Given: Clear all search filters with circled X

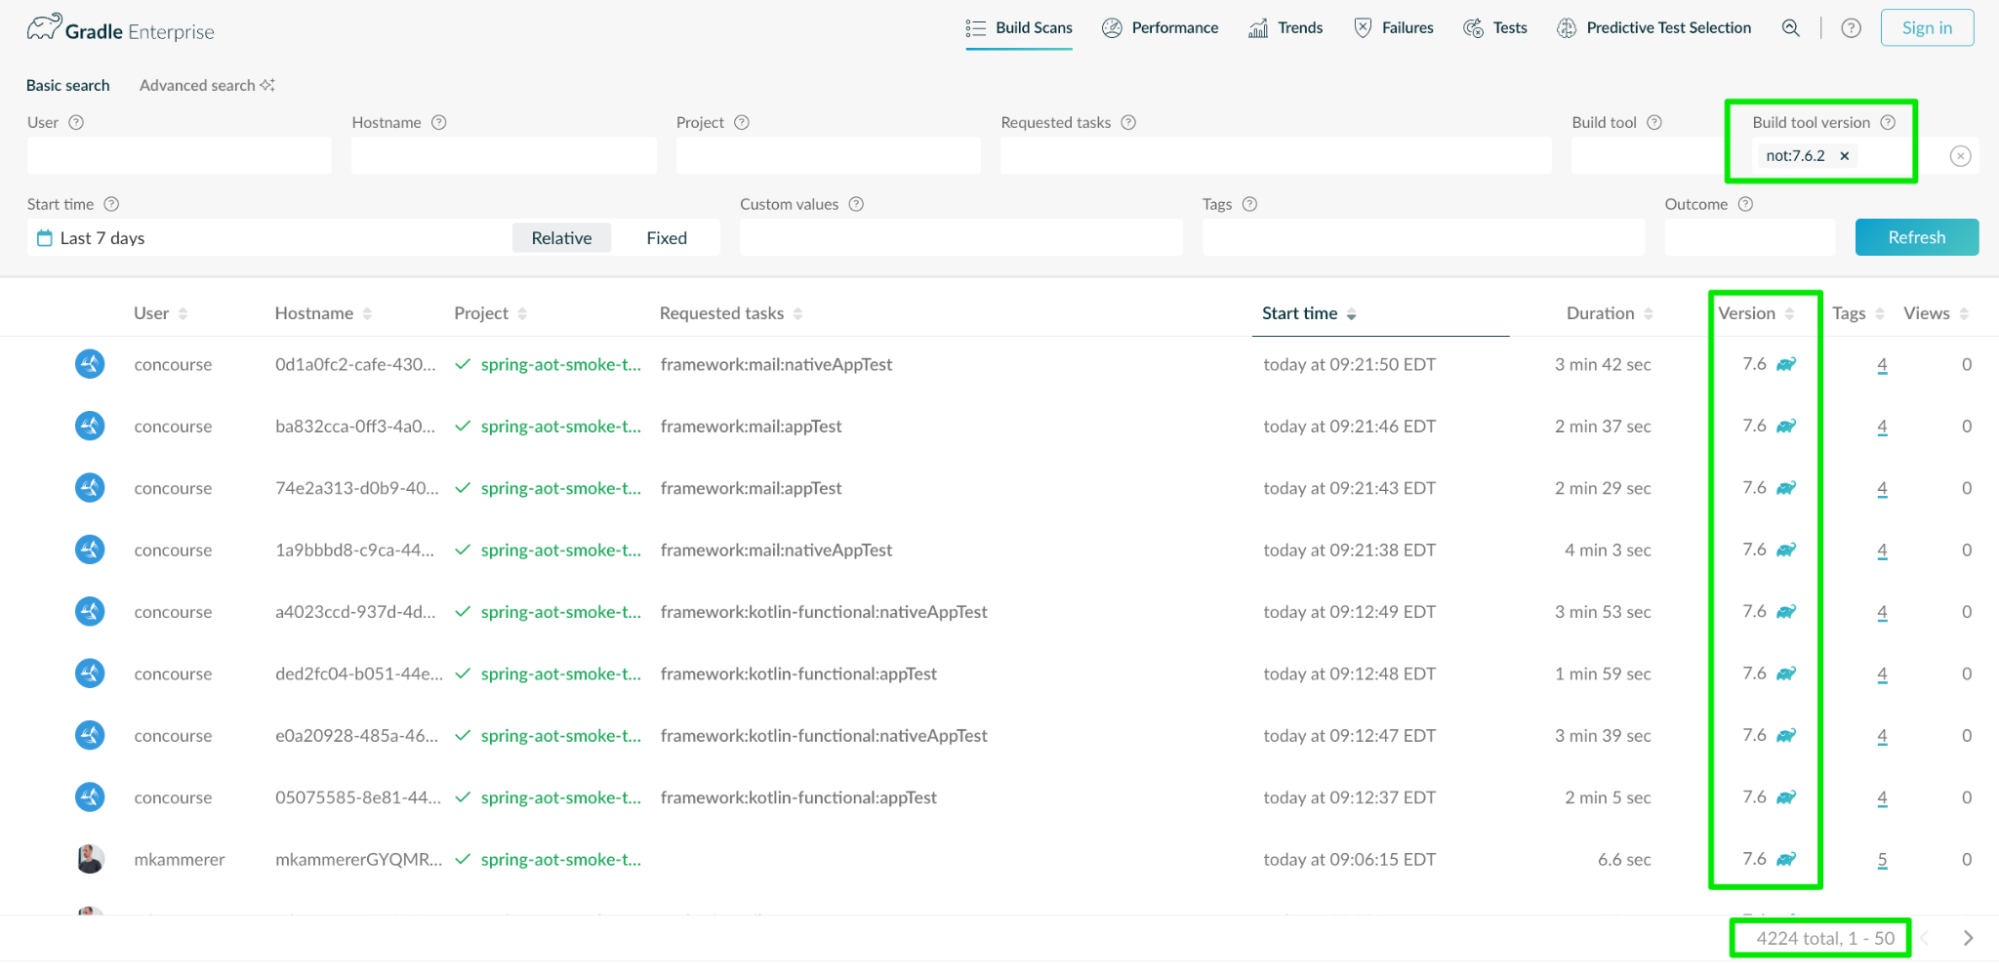Looking at the screenshot, I should [1960, 156].
